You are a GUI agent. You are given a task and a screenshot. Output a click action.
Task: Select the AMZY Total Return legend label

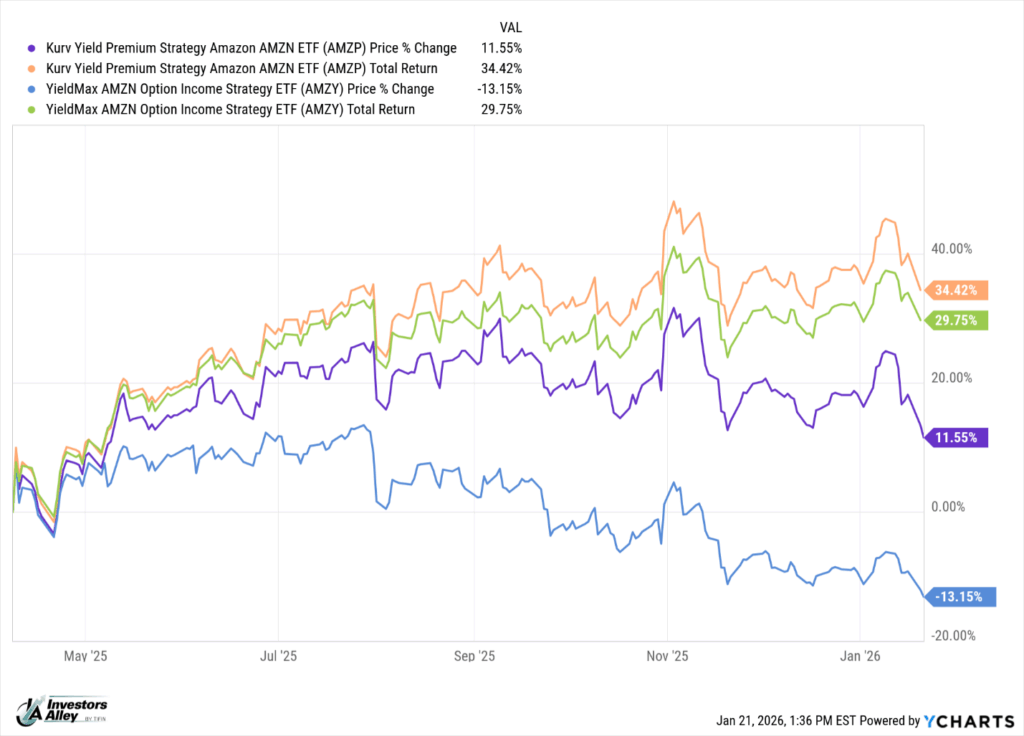click(x=228, y=109)
